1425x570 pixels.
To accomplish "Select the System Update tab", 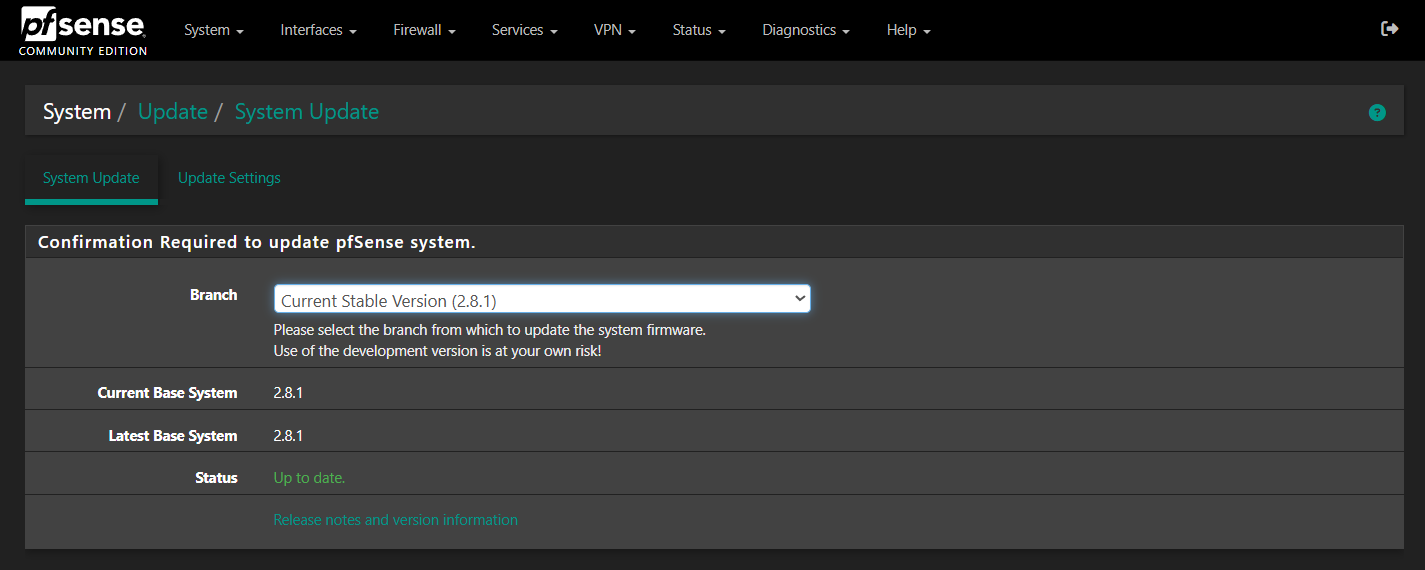I will [91, 178].
